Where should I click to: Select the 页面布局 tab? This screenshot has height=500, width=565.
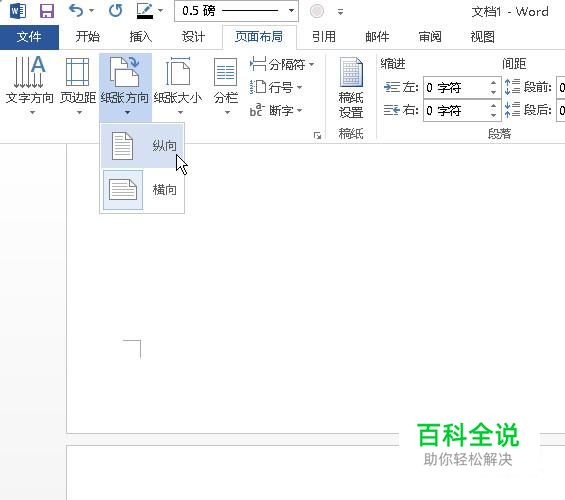point(259,37)
